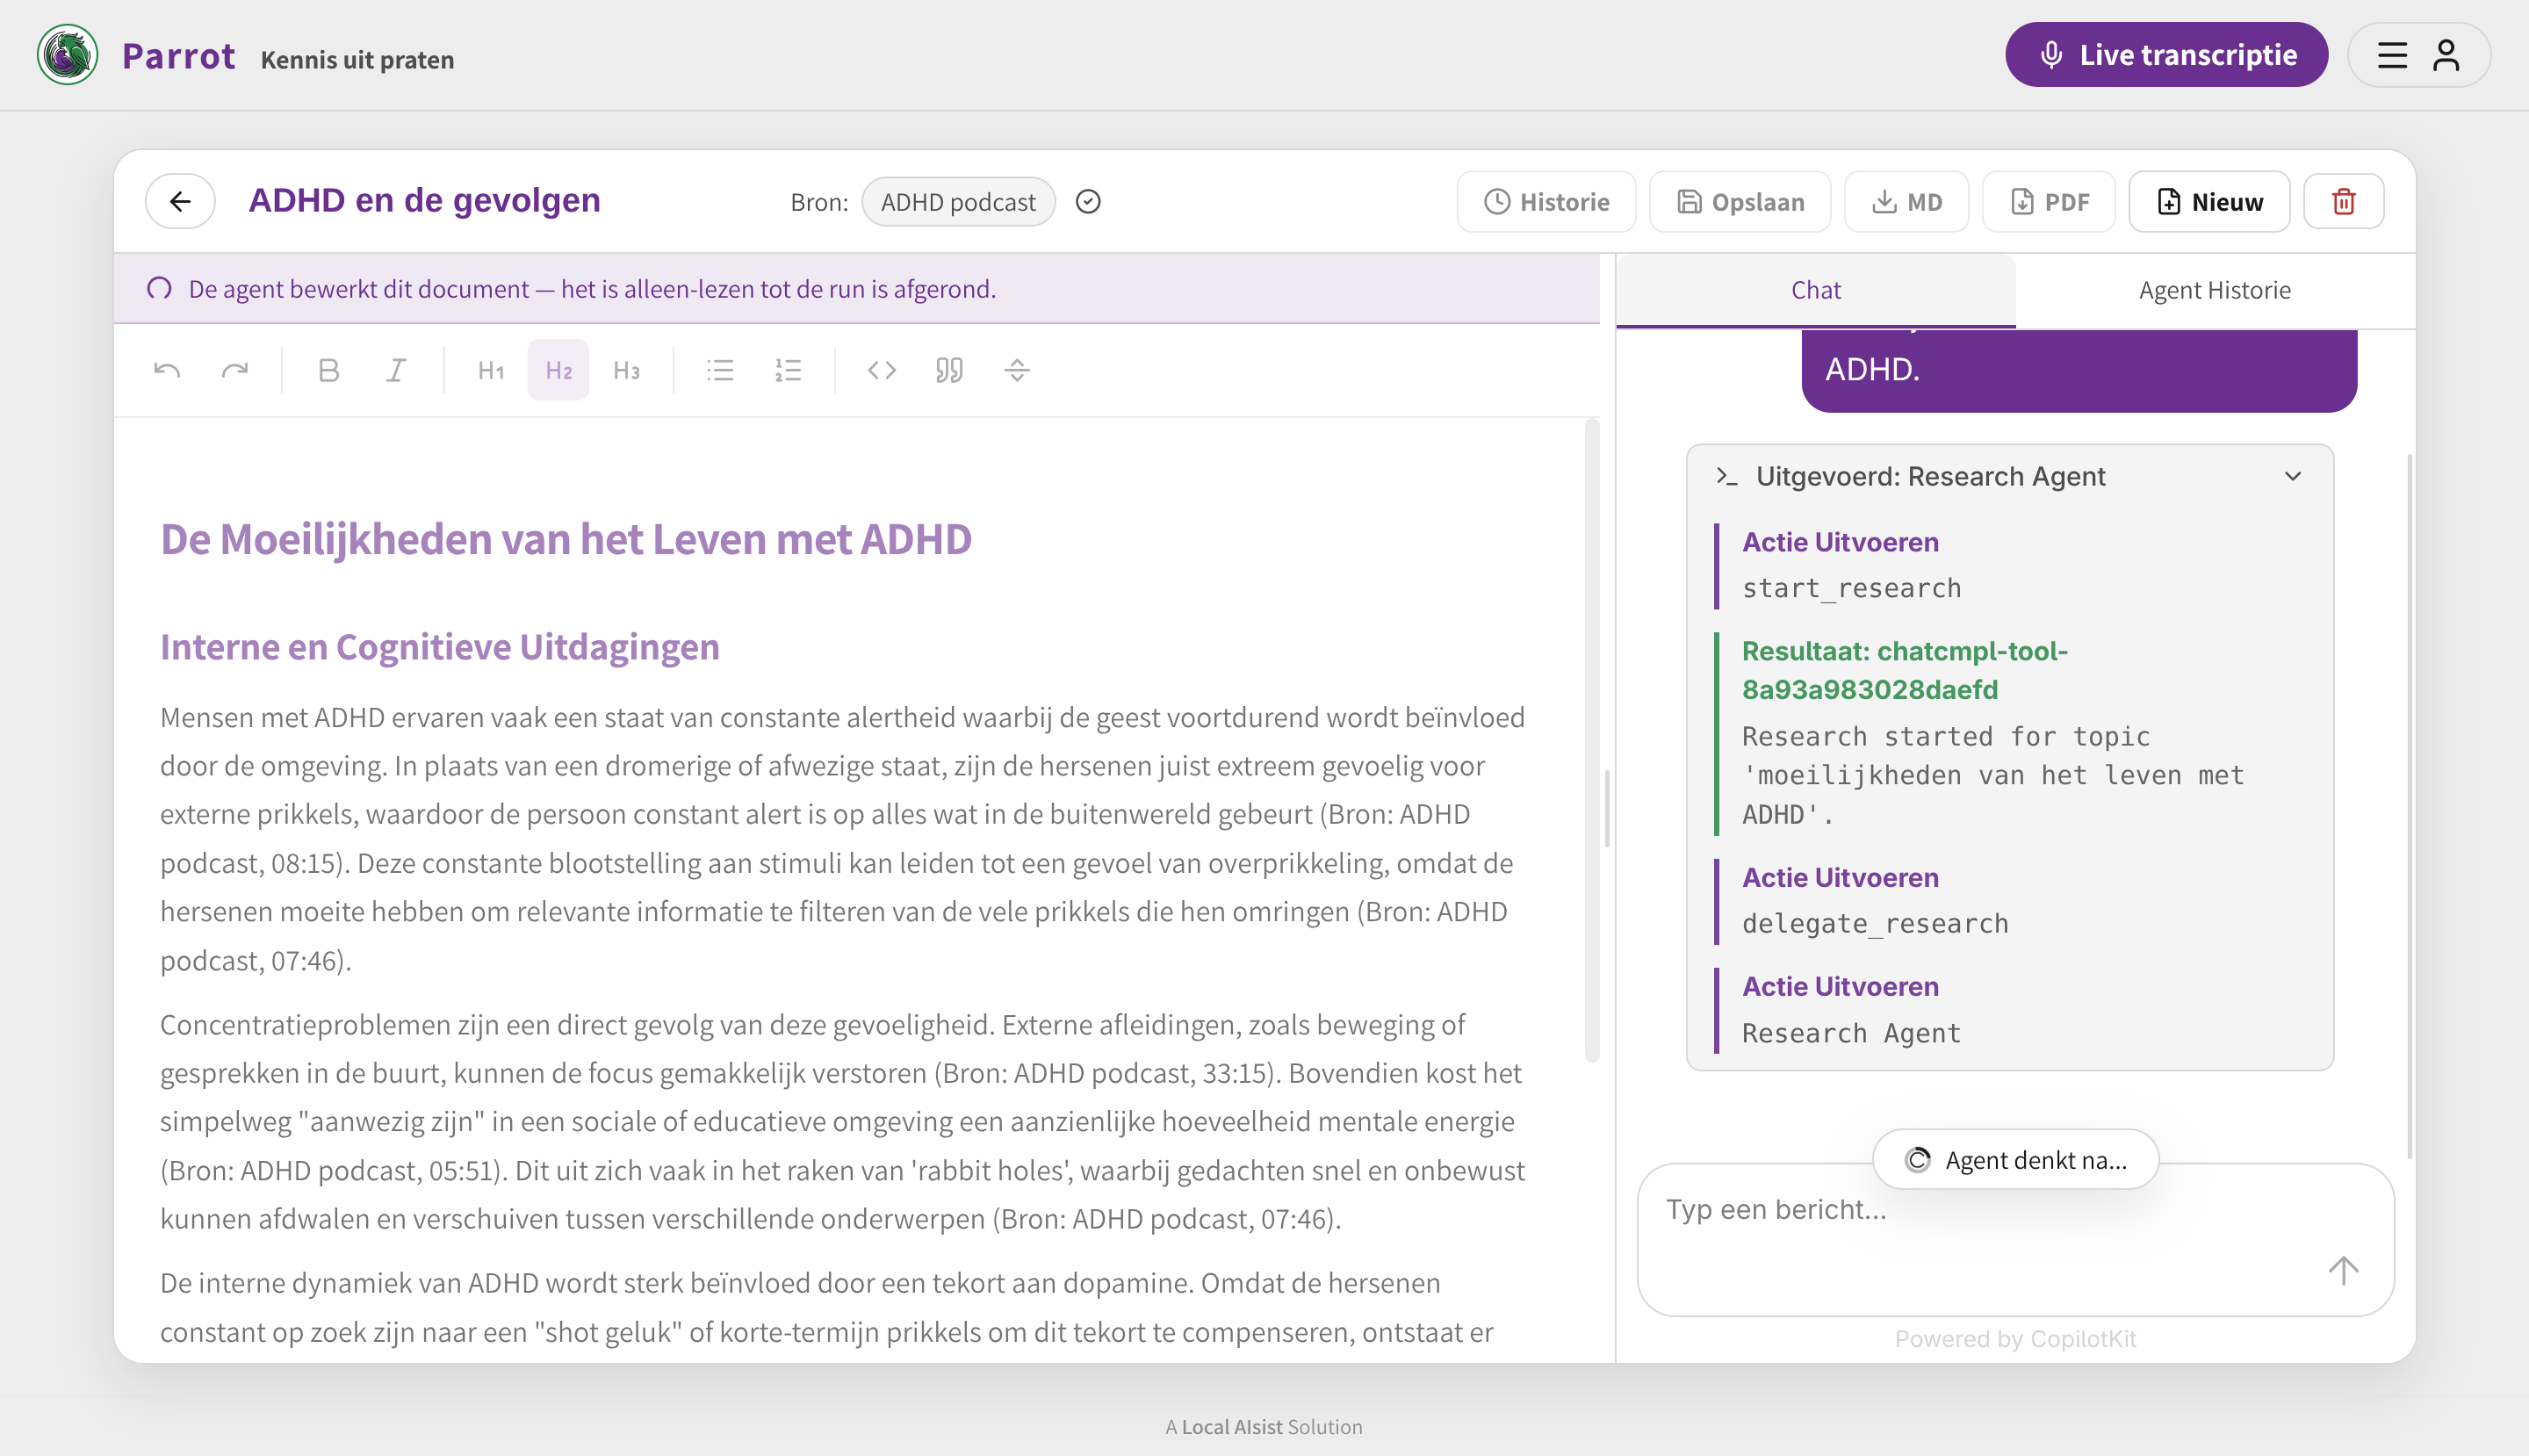This screenshot has width=2529, height=1456.
Task: Create a Nieuw document
Action: click(2209, 202)
